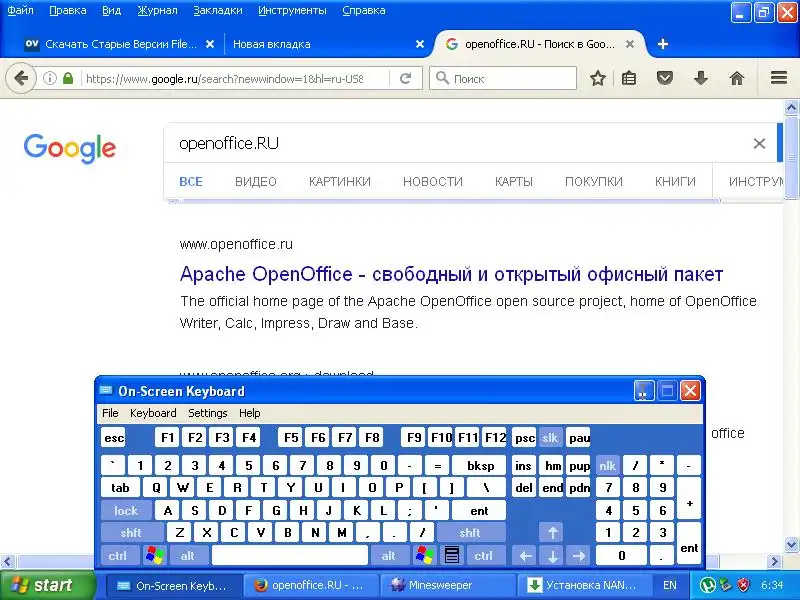Image resolution: width=800 pixels, height=600 pixels.
Task: Open On-Screen Keyboard Settings menu
Action: (208, 413)
